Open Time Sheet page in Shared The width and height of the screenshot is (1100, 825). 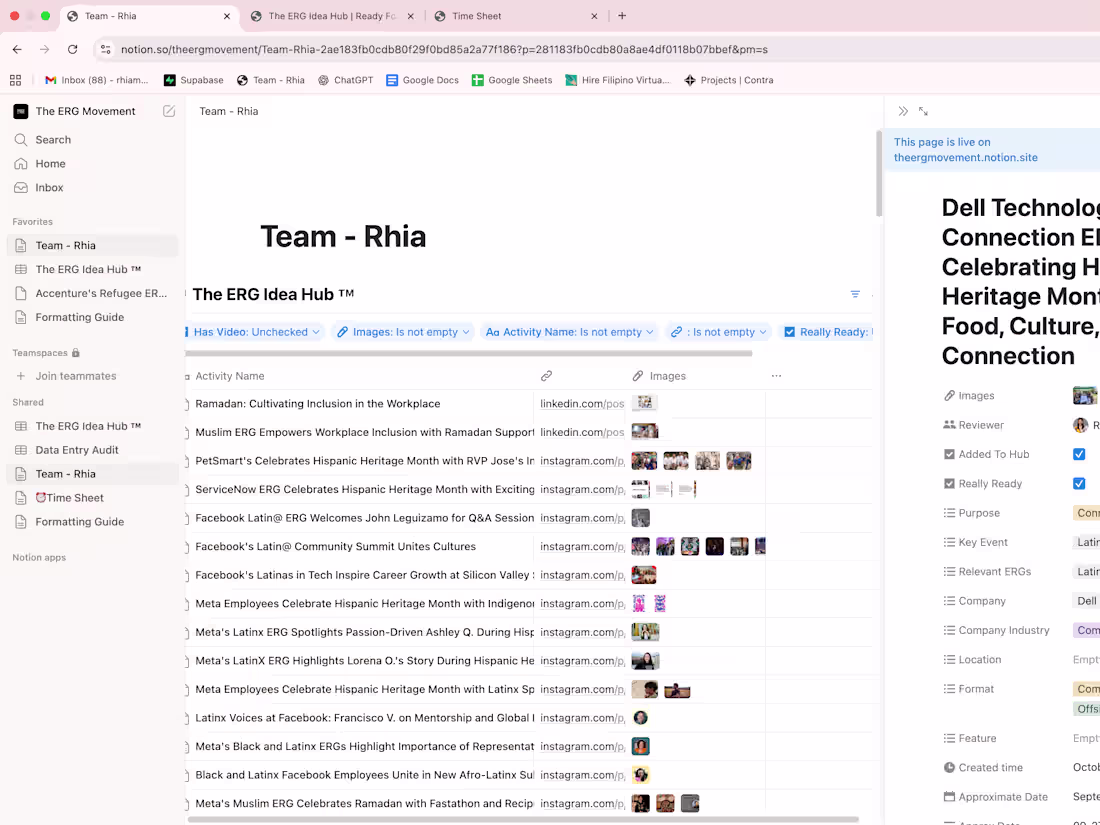click(x=91, y=497)
